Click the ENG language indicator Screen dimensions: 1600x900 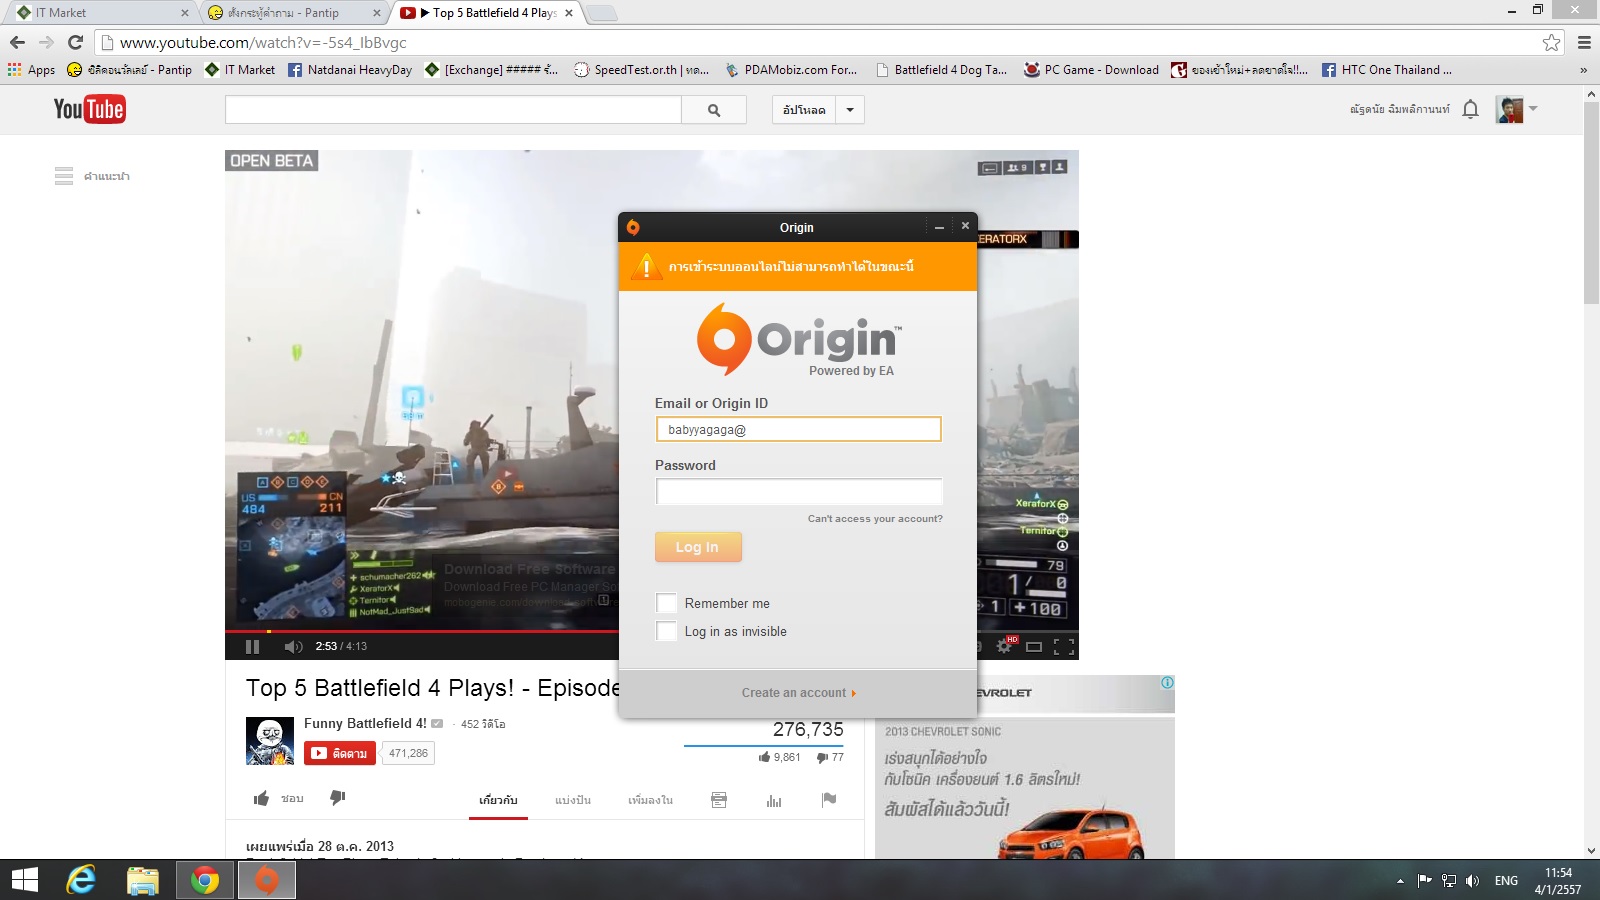click(1506, 881)
